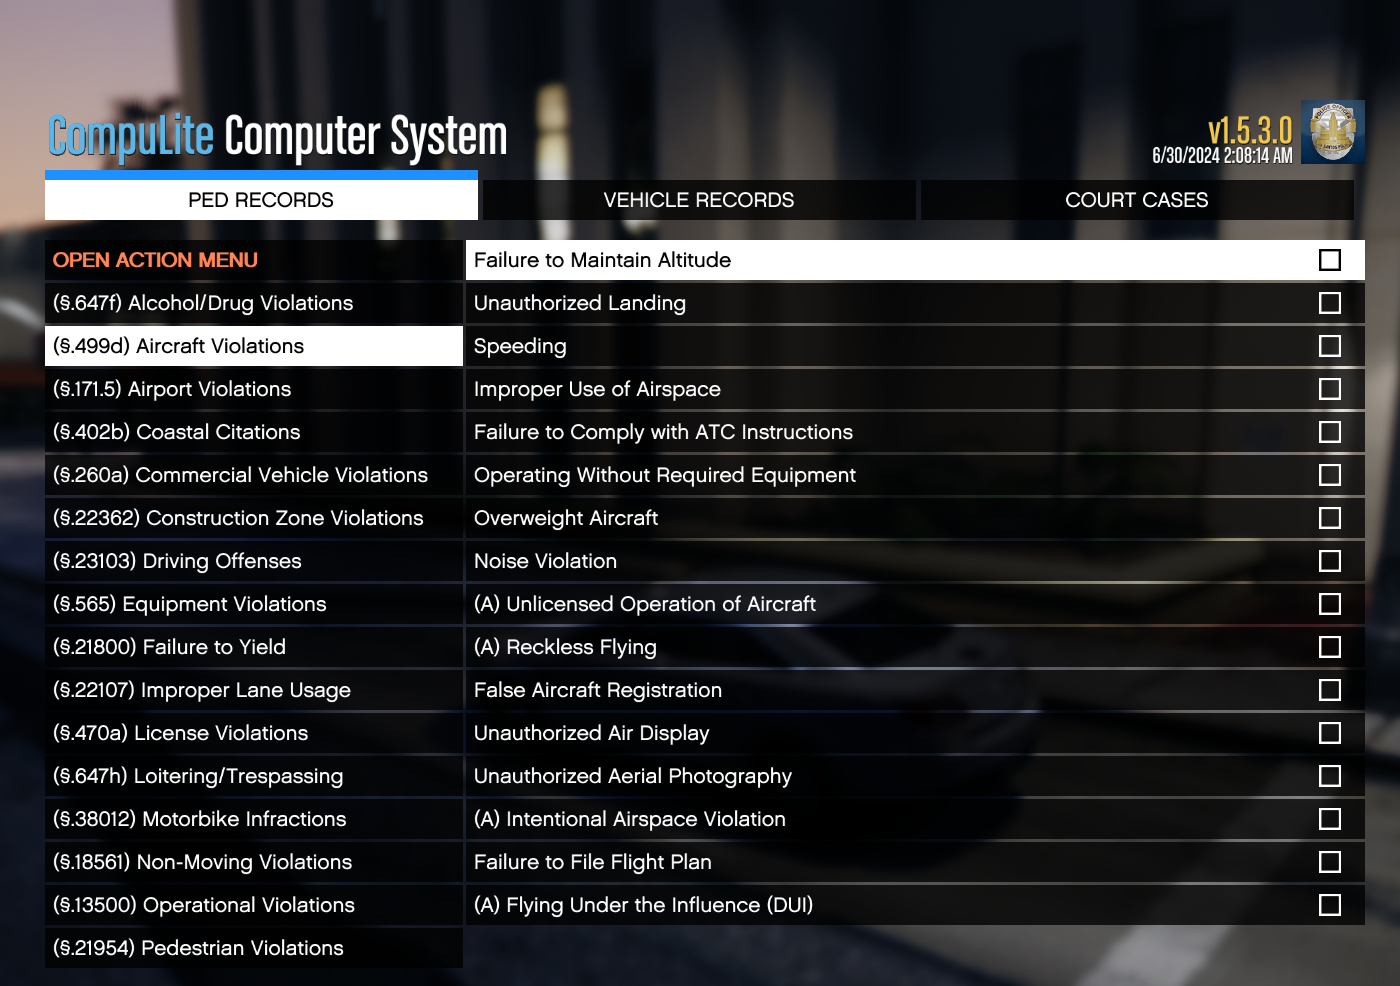The height and width of the screenshot is (986, 1400).
Task: Mark the Reckless Flying checkbox
Action: coord(1329,647)
